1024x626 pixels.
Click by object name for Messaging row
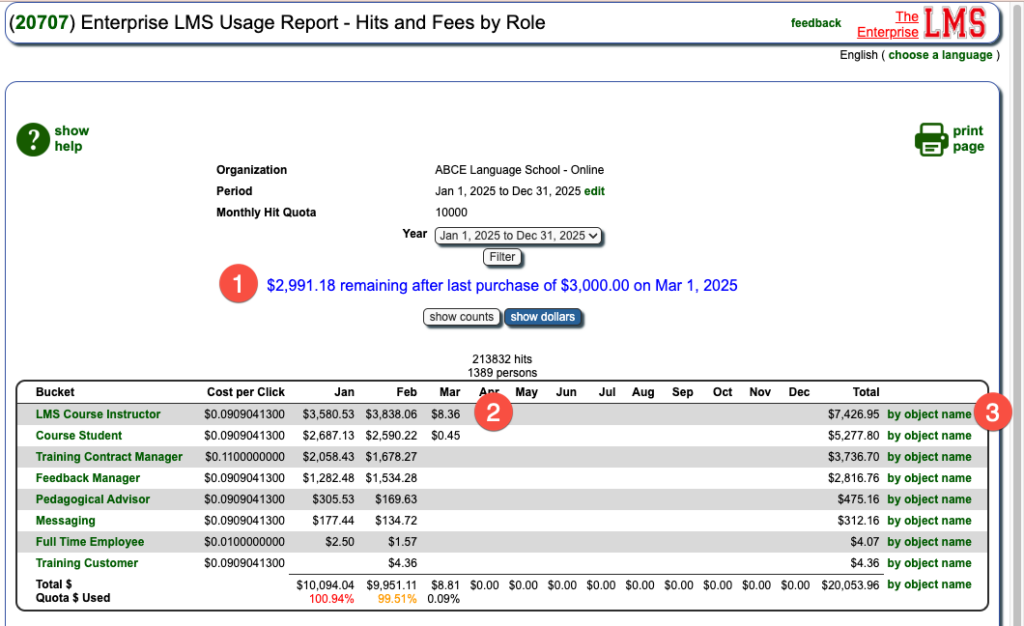click(x=929, y=521)
